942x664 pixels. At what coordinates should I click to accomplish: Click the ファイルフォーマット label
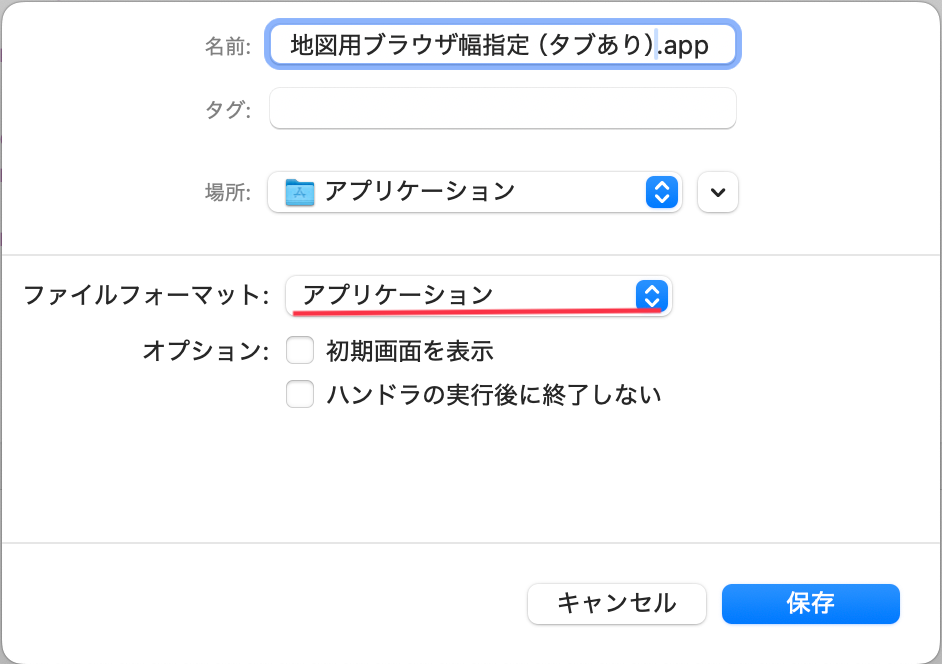tap(147, 295)
